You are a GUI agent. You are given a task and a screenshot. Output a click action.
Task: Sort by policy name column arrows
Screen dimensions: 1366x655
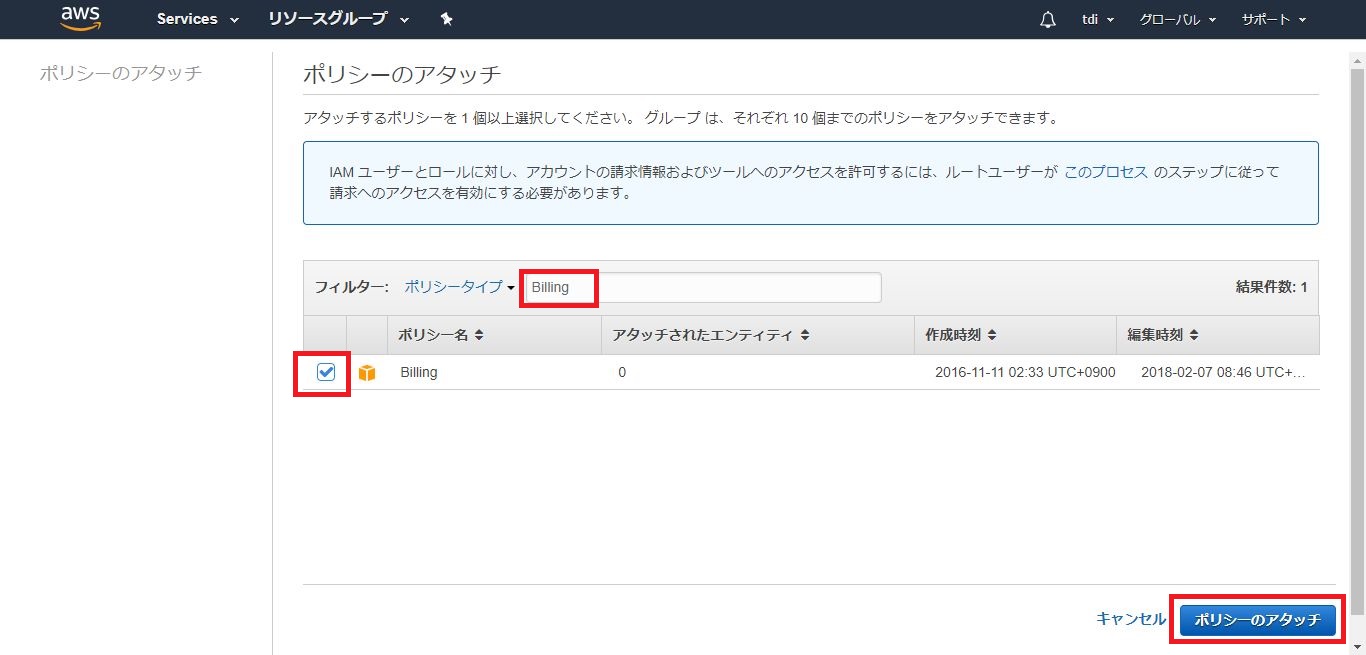[478, 336]
